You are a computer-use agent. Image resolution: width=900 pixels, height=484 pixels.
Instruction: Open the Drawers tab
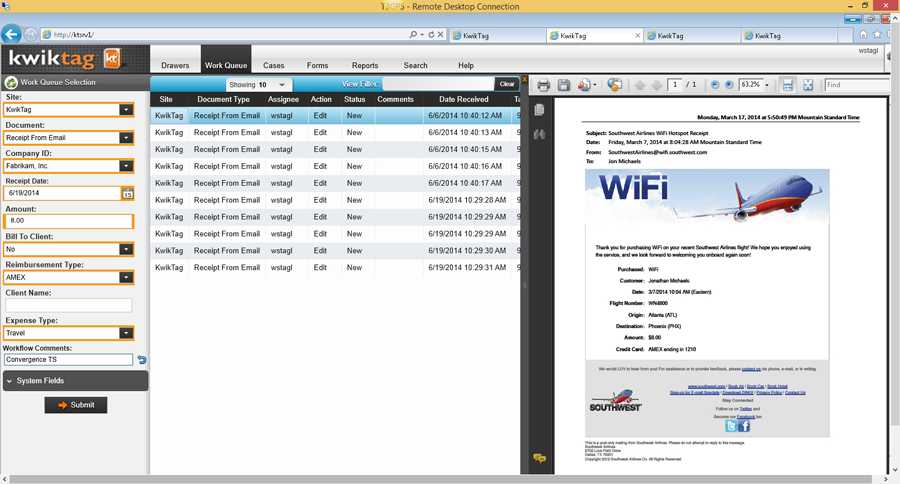pos(175,65)
